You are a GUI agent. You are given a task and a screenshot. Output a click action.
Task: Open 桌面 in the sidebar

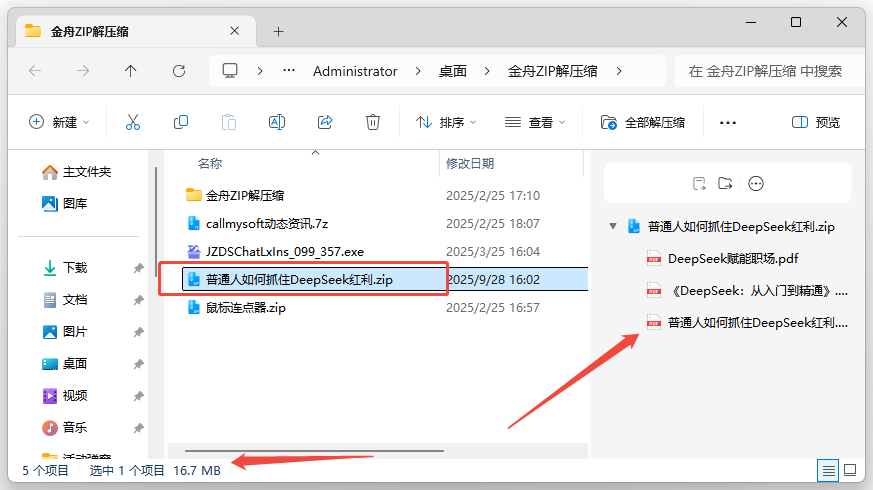pyautogui.click(x=65, y=364)
